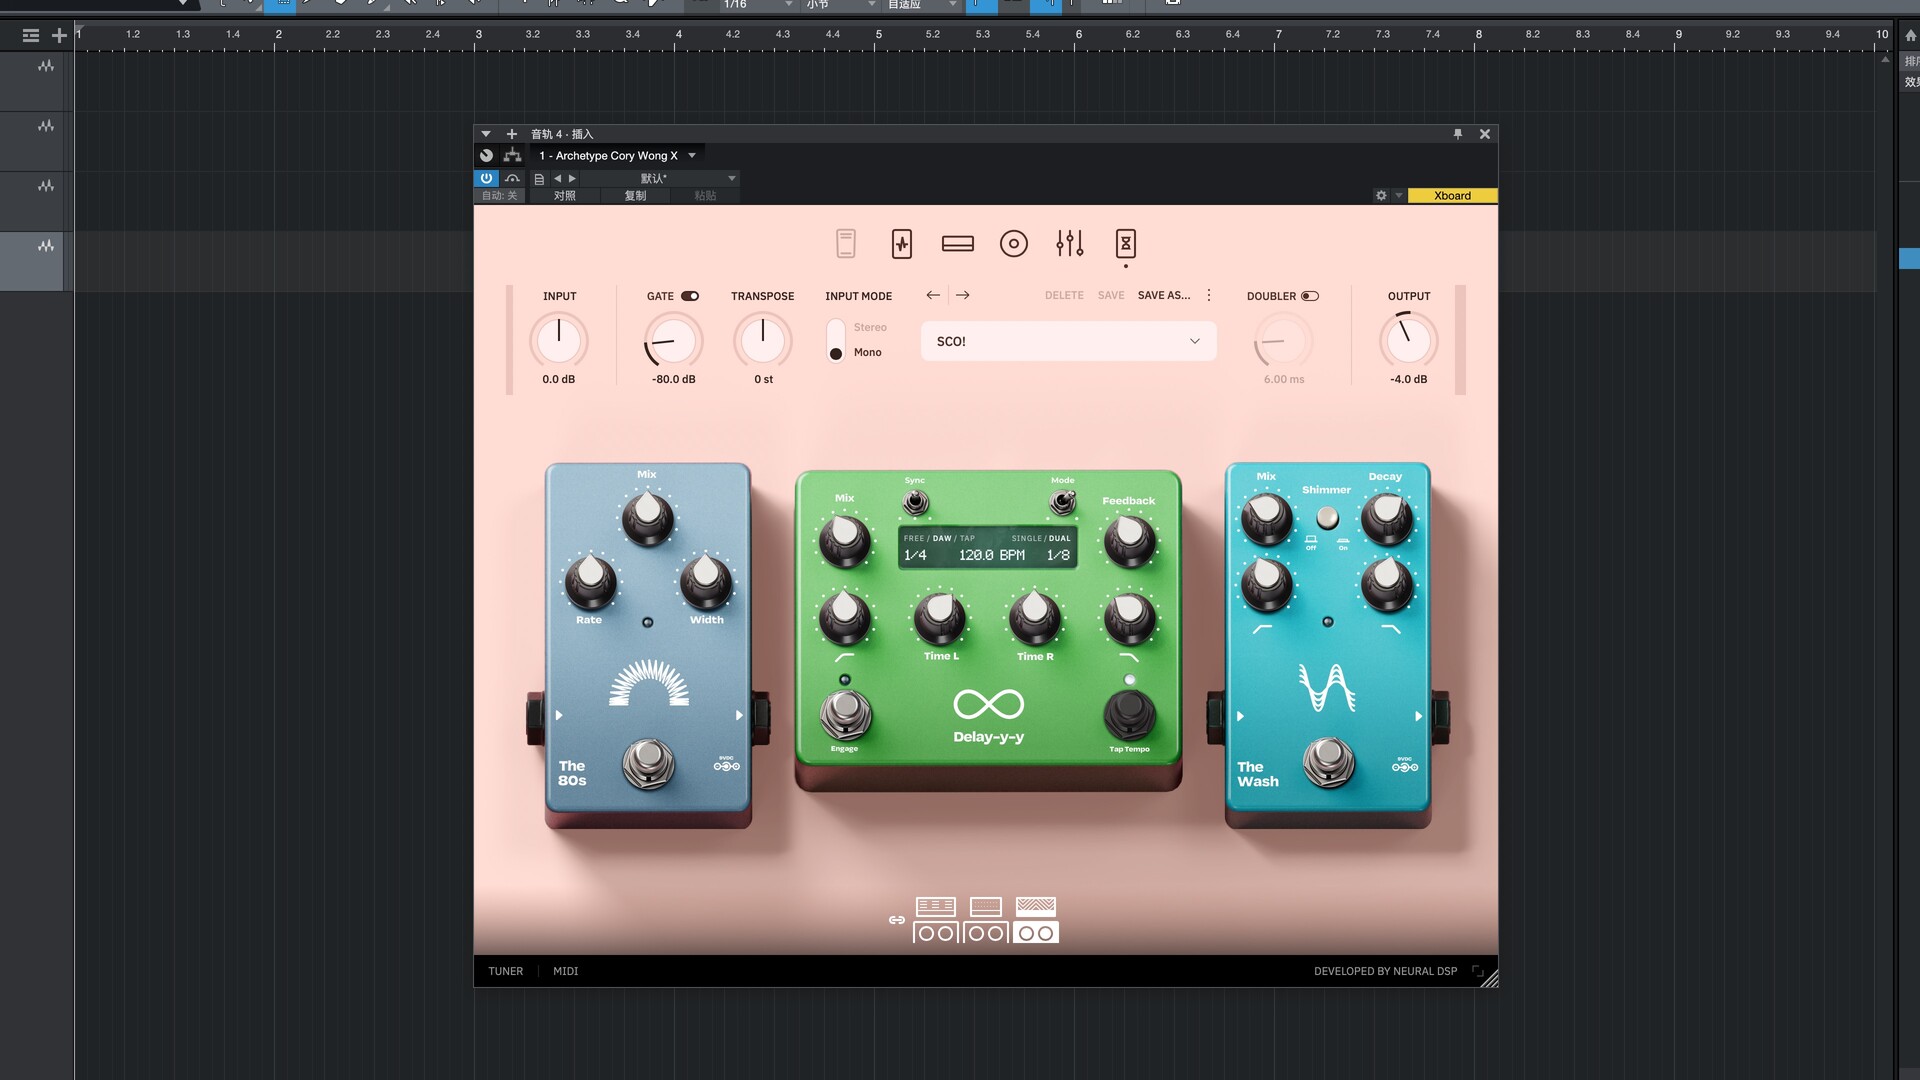The width and height of the screenshot is (1920, 1080).
Task: Open the MIDI tab
Action: tap(565, 971)
